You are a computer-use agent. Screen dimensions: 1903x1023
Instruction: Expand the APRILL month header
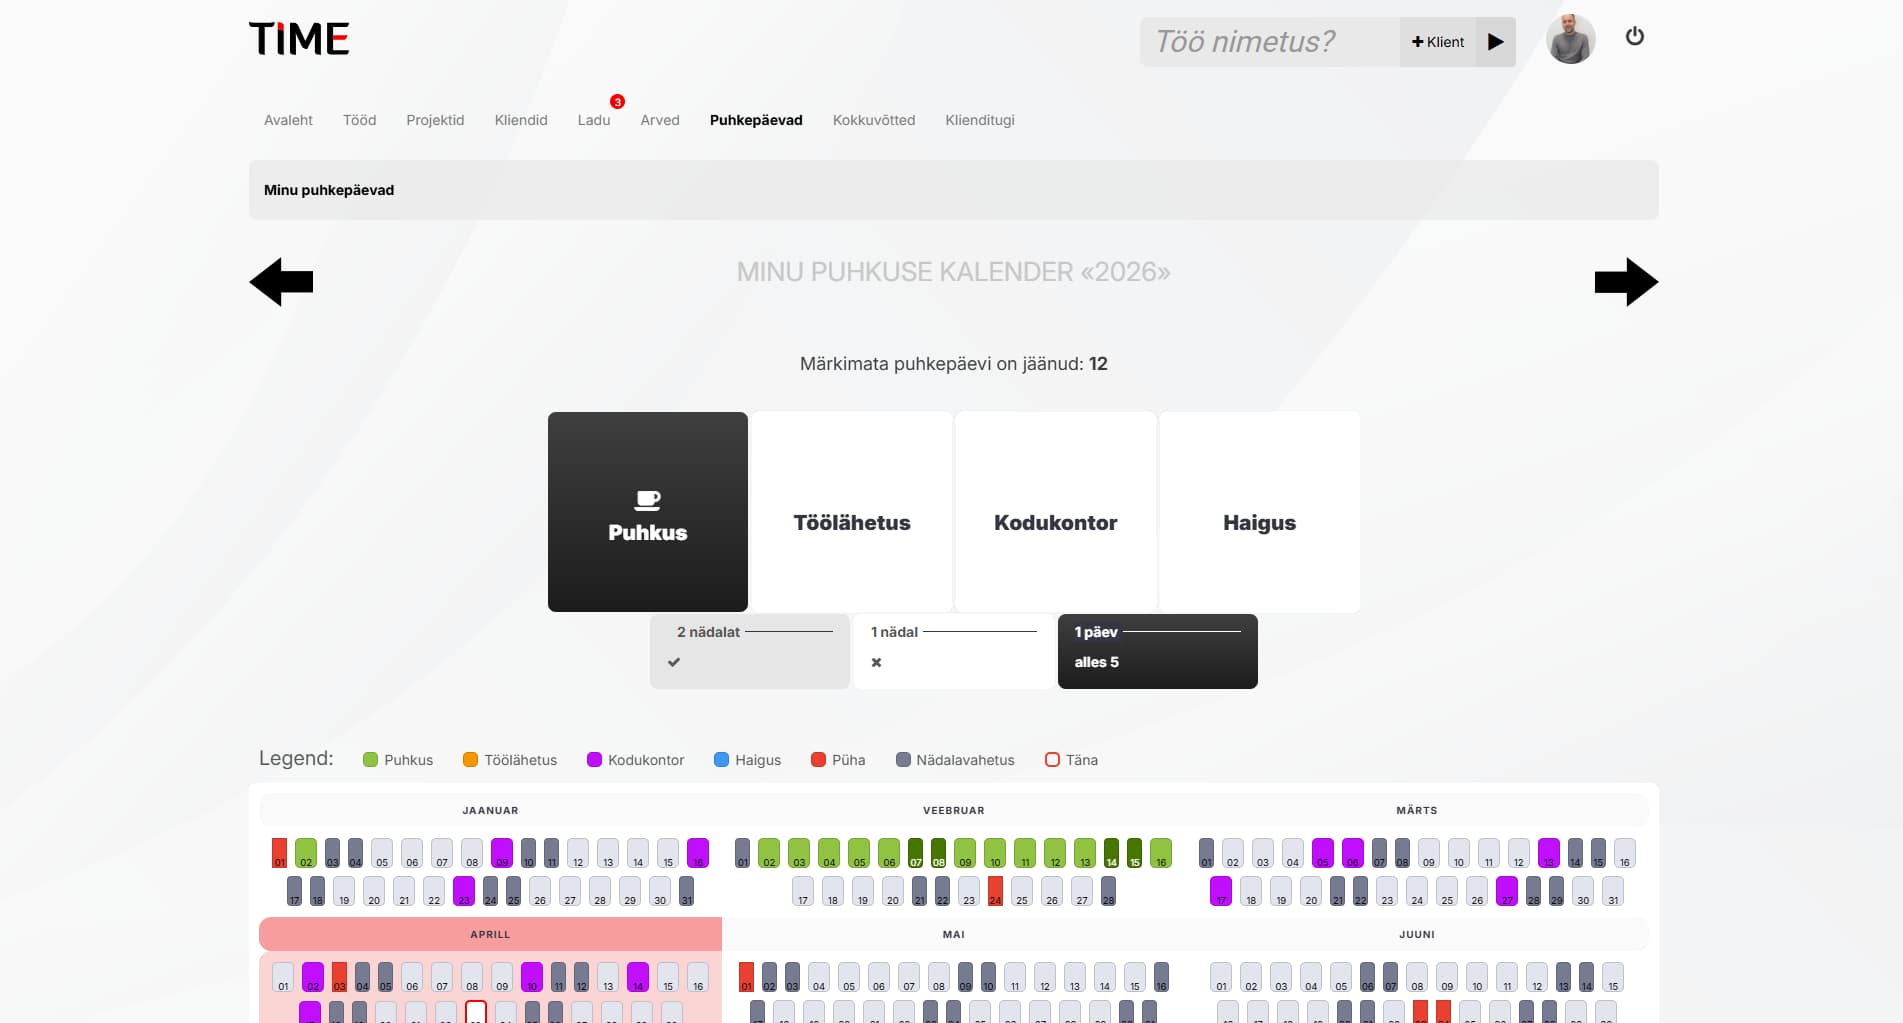[x=490, y=934]
